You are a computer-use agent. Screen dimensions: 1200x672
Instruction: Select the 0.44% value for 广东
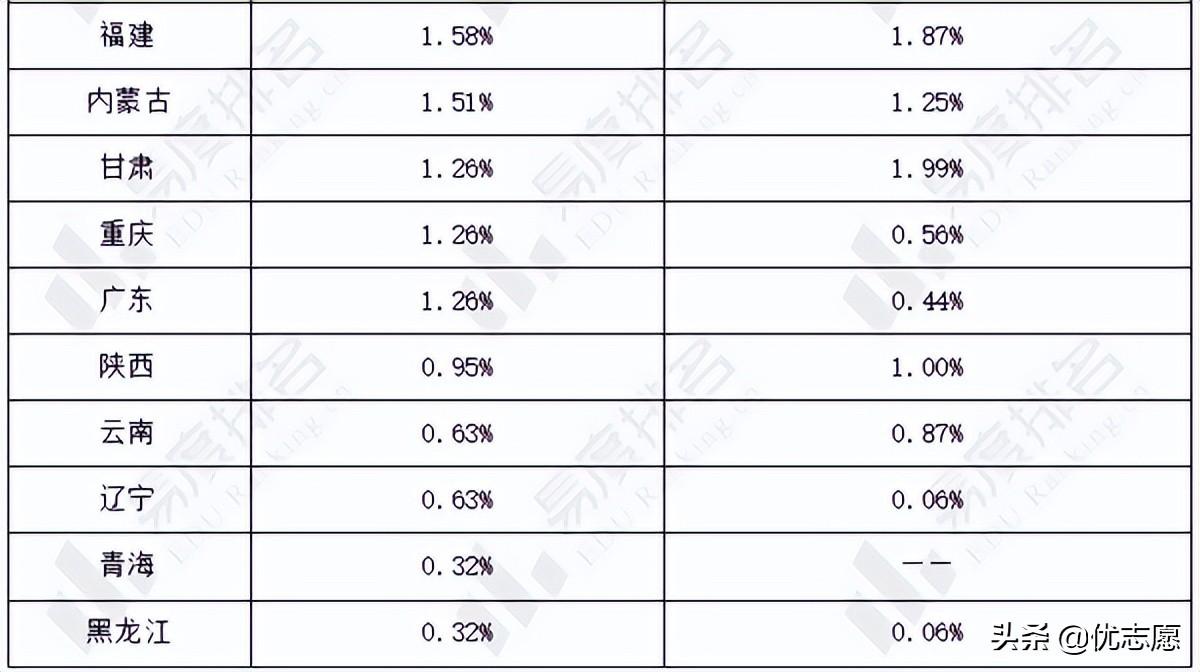(927, 301)
